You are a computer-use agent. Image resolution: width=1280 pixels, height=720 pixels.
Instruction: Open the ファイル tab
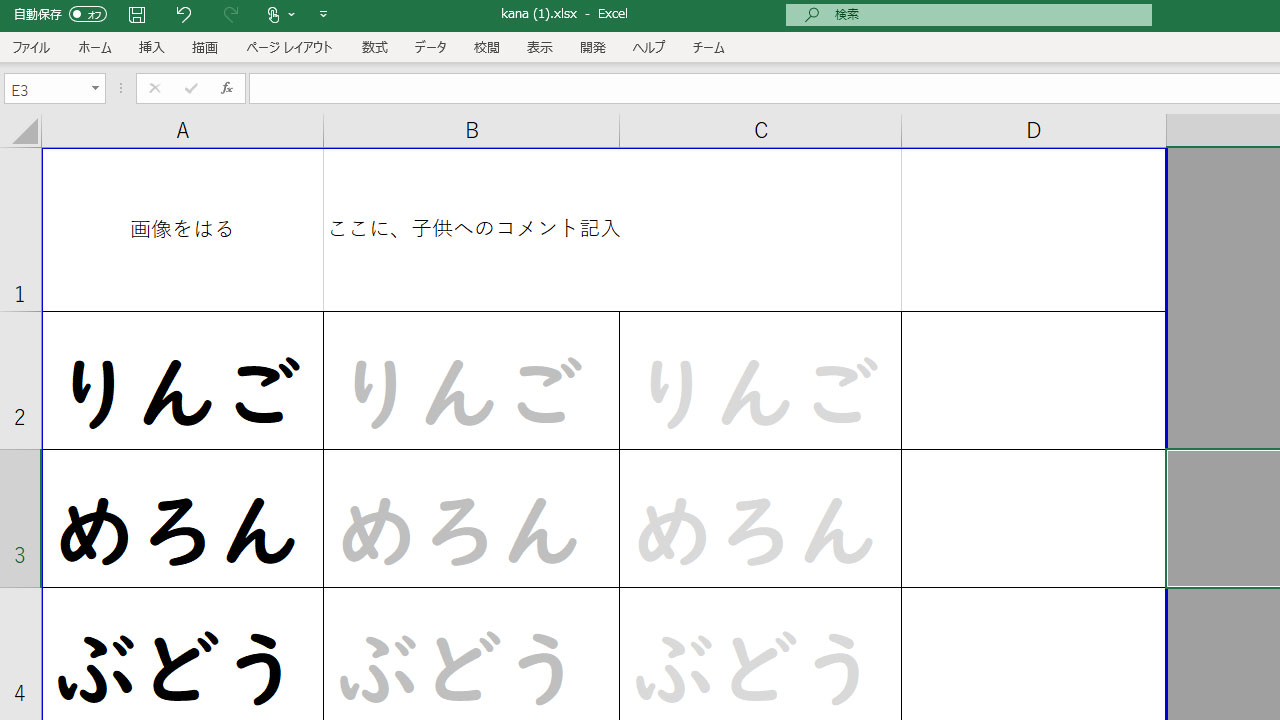[31, 47]
